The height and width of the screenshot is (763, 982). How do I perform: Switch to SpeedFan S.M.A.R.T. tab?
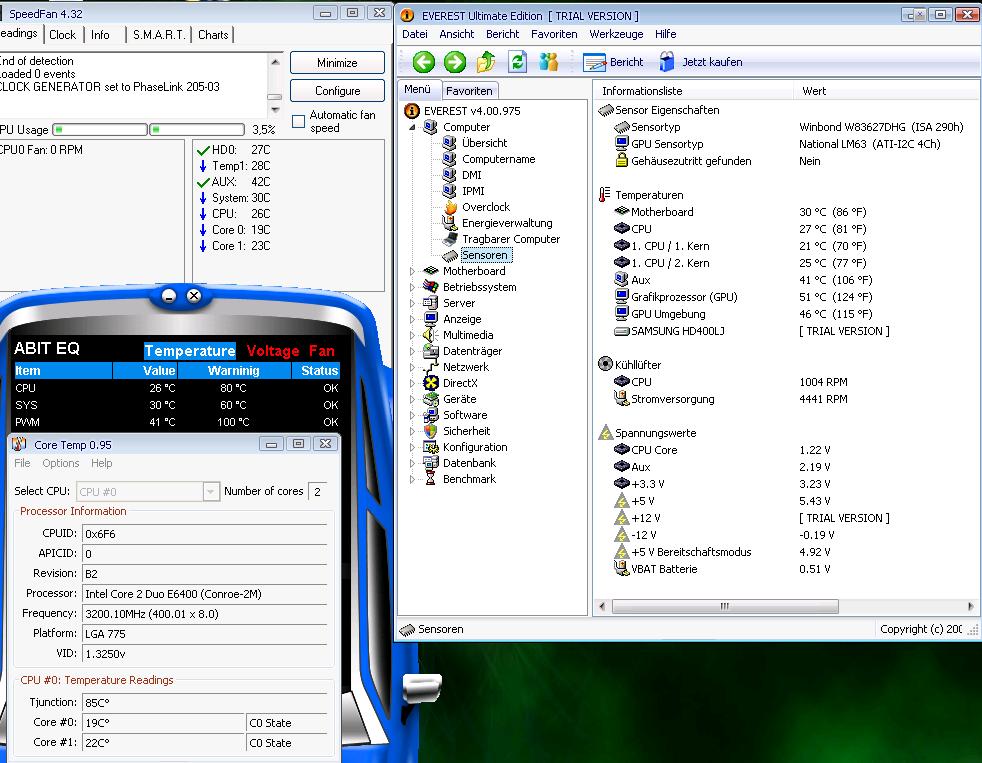pos(159,35)
